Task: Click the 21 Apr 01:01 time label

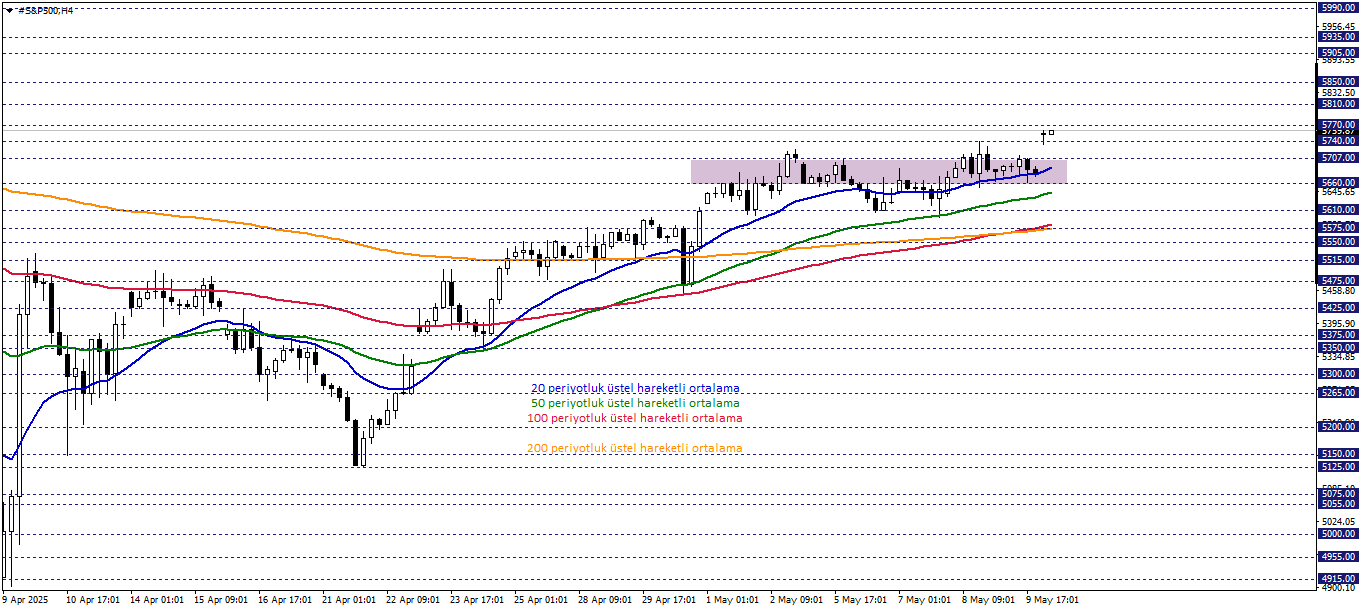Action: click(349, 600)
